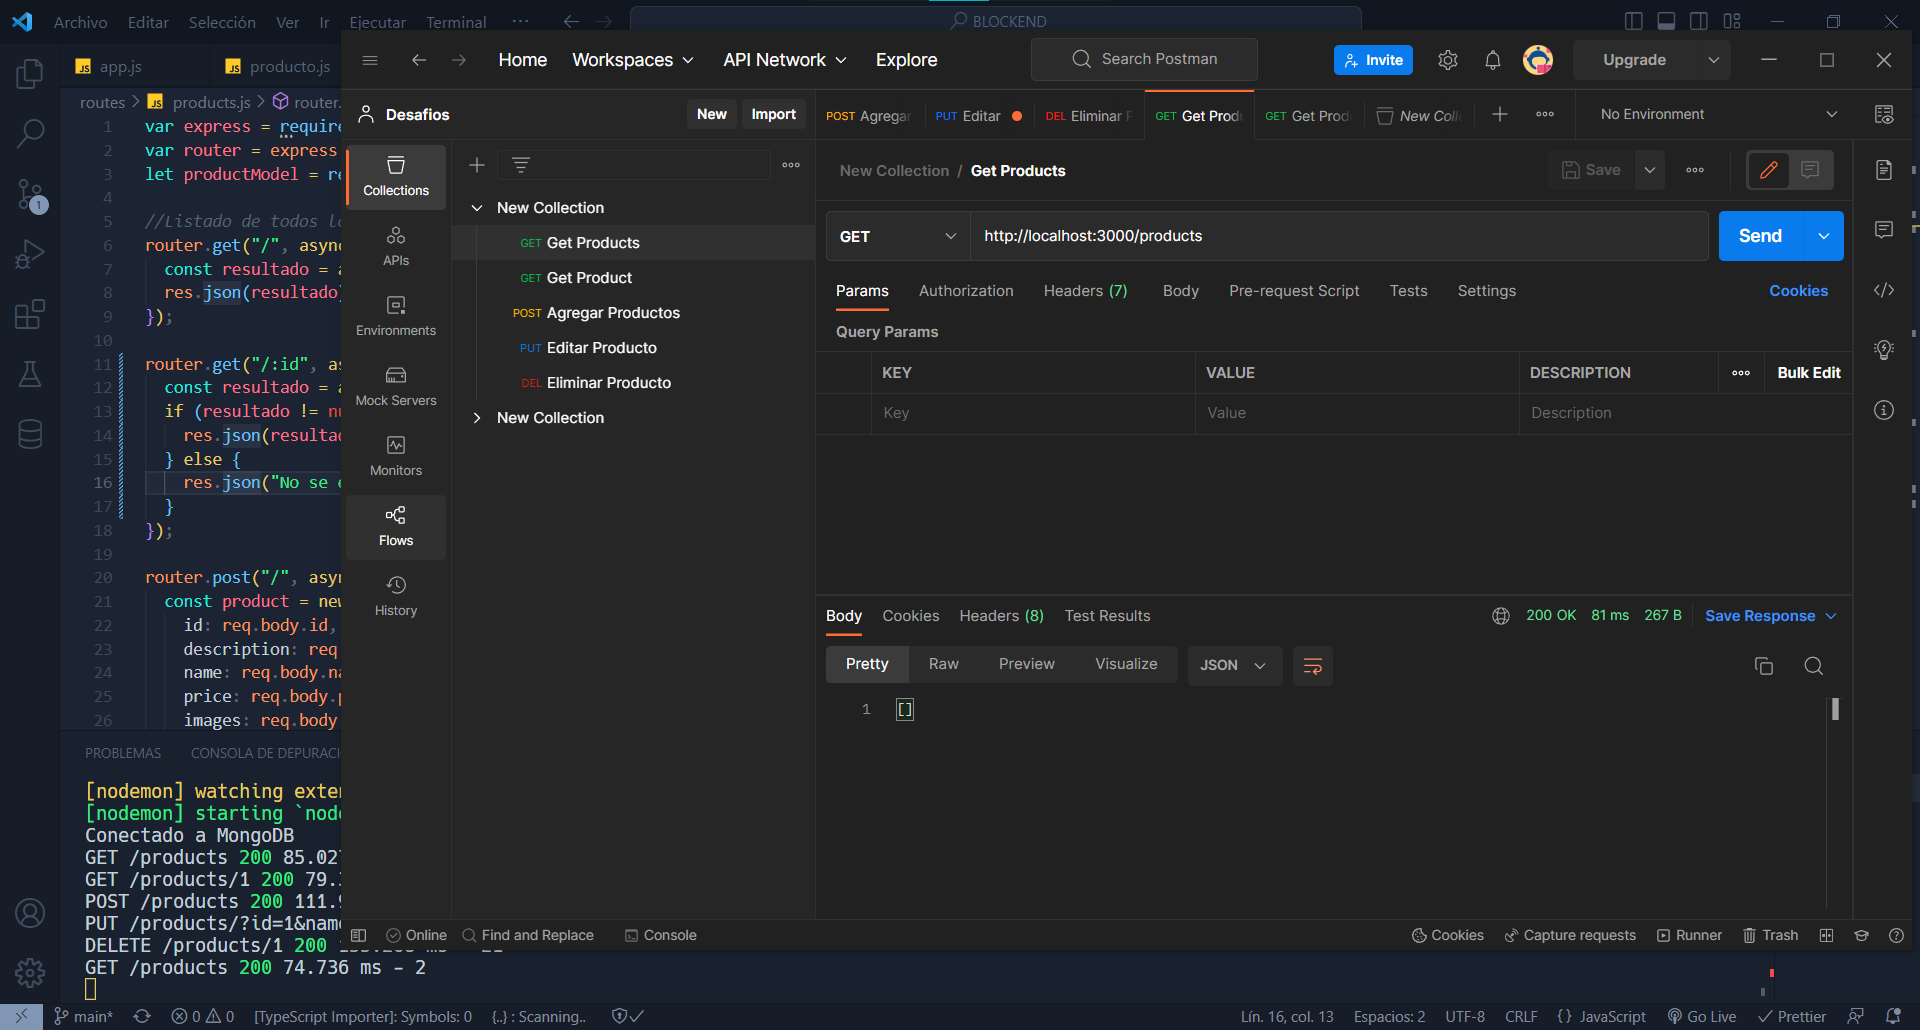1920x1030 pixels.
Task: Search within the response body
Action: (1814, 666)
